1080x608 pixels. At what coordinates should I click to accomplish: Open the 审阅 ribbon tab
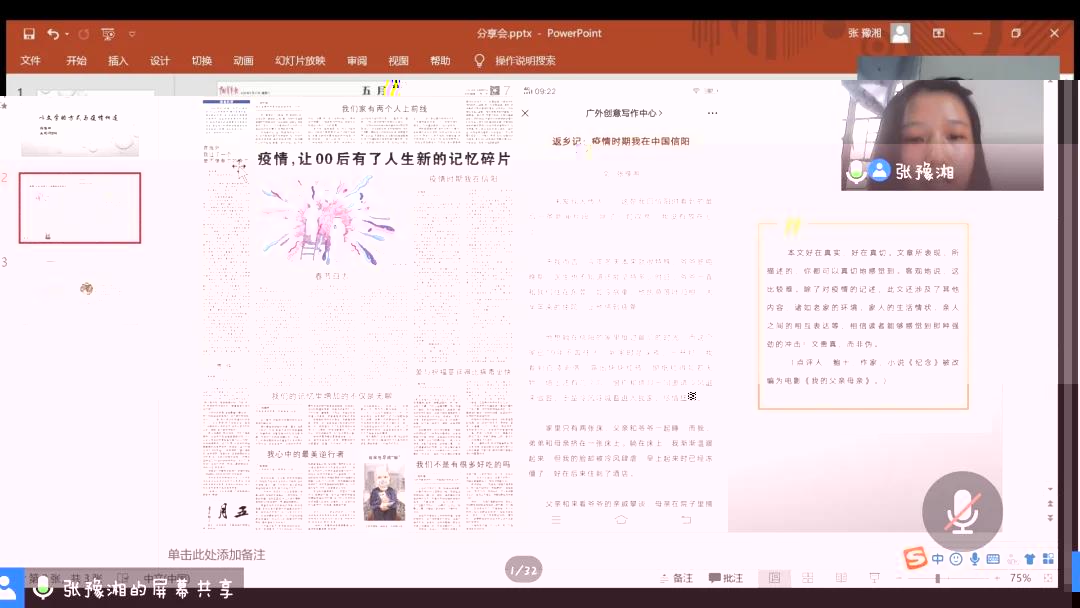[x=357, y=61]
